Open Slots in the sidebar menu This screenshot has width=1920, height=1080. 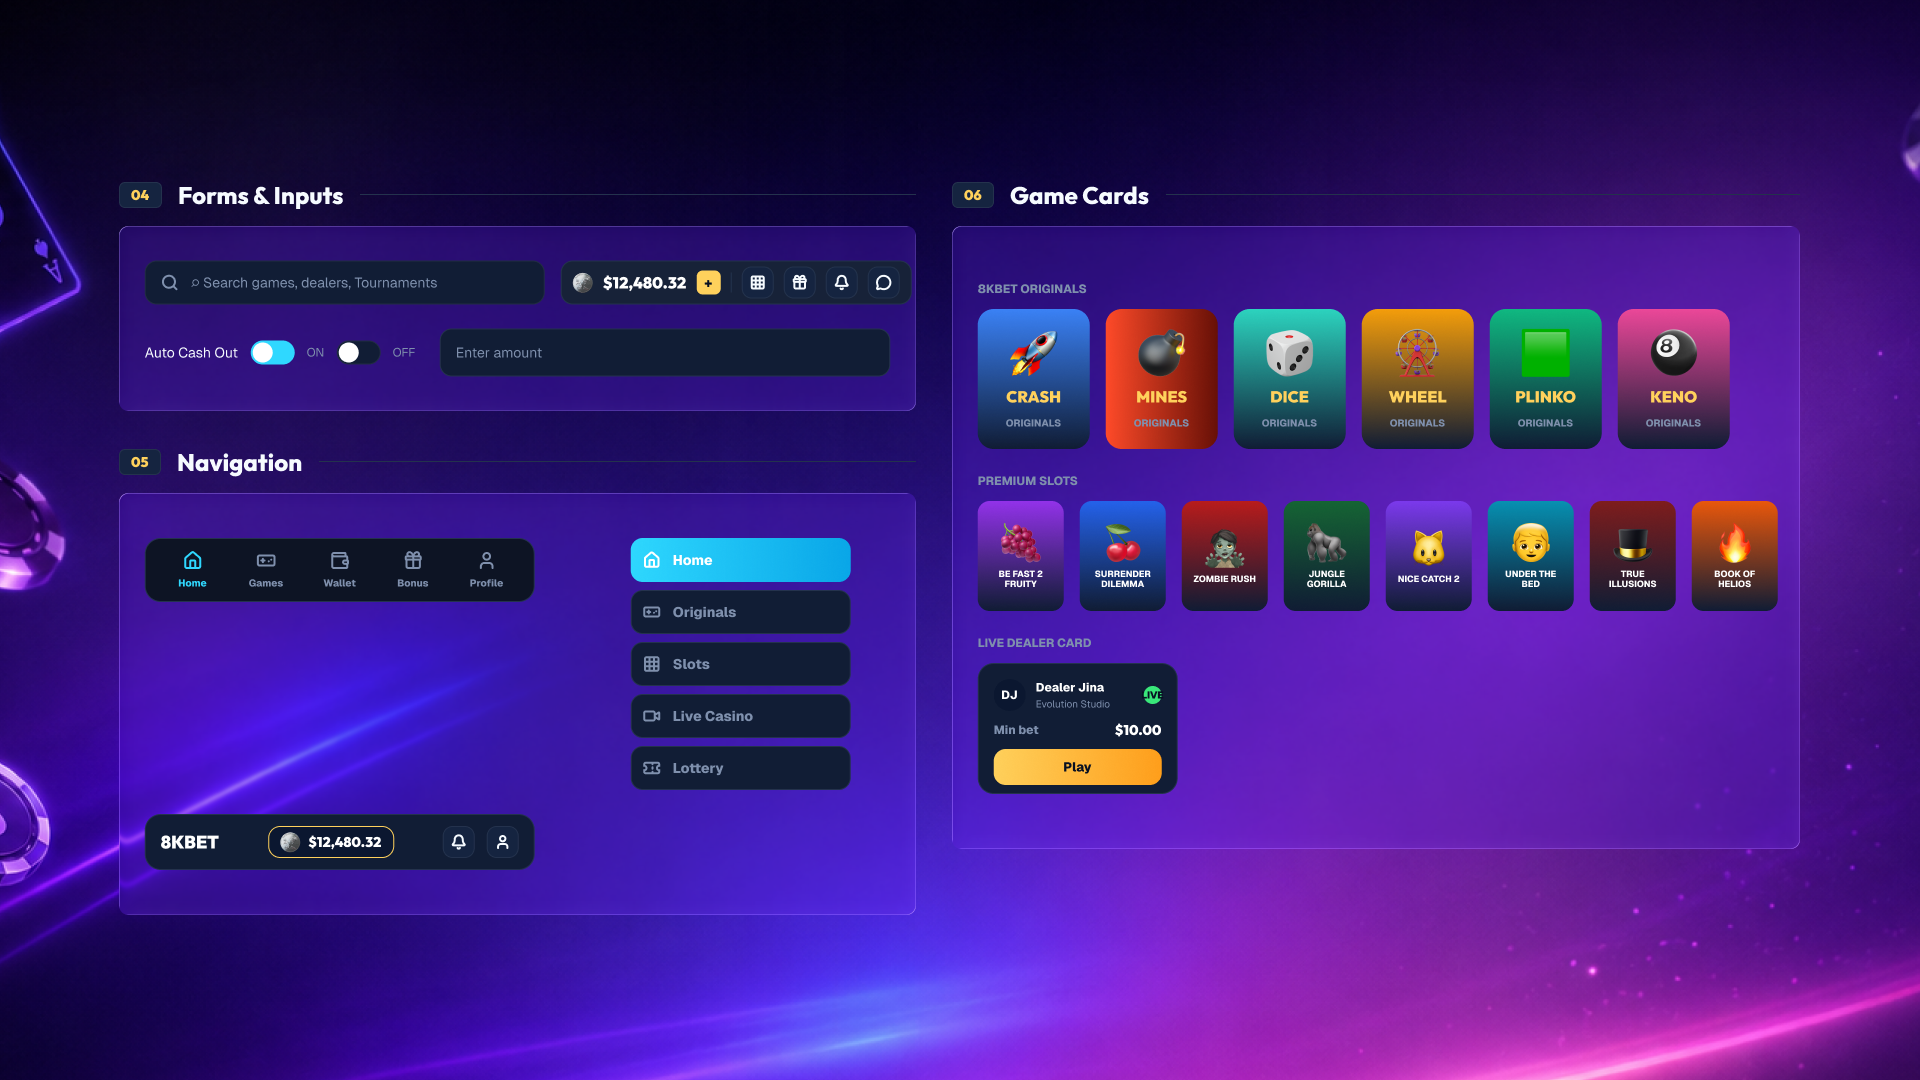coord(741,664)
